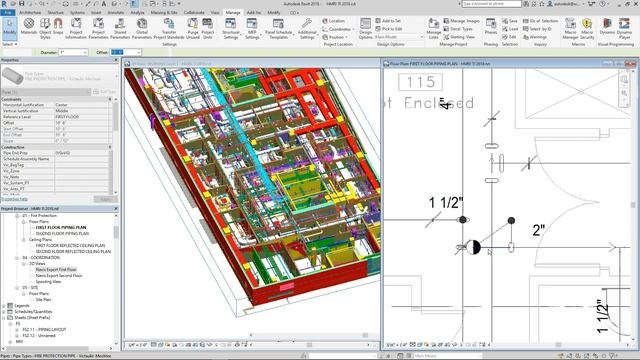Collapse the 04 - COORDINATION tree node
Screen dimensions: 640x360
click(x=17, y=258)
